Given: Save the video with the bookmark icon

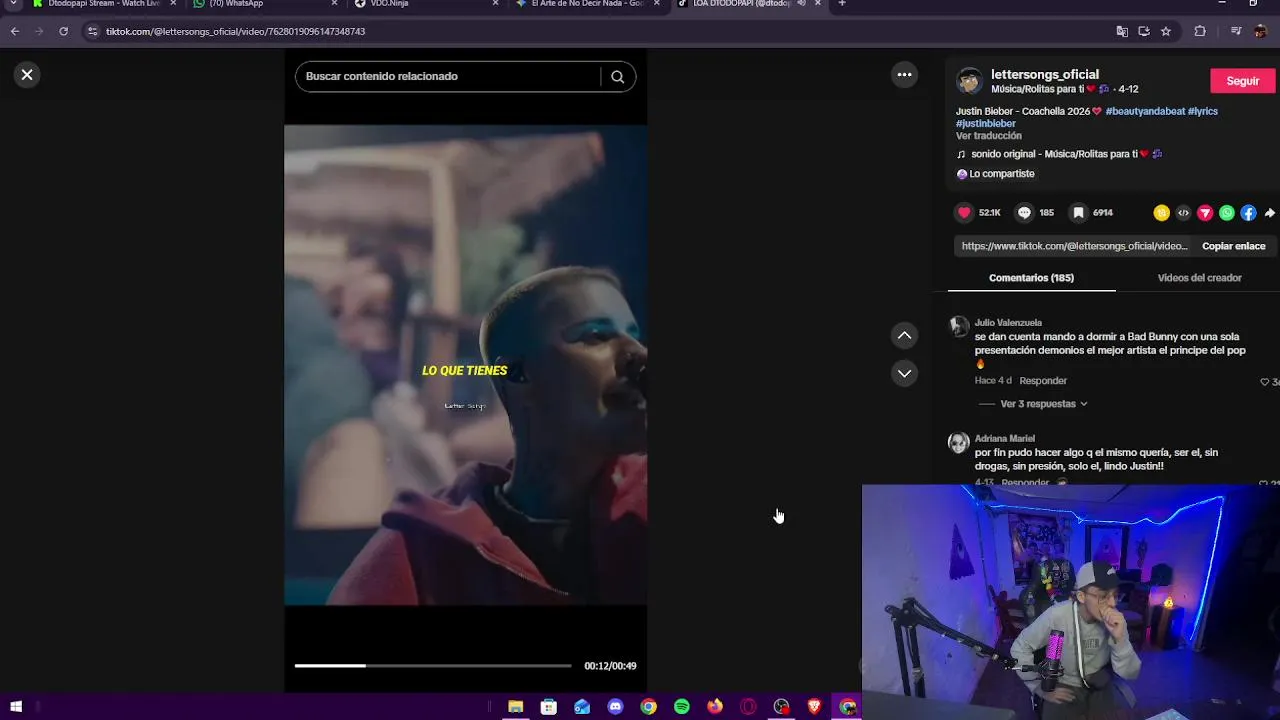Looking at the screenshot, I should [x=1078, y=213].
